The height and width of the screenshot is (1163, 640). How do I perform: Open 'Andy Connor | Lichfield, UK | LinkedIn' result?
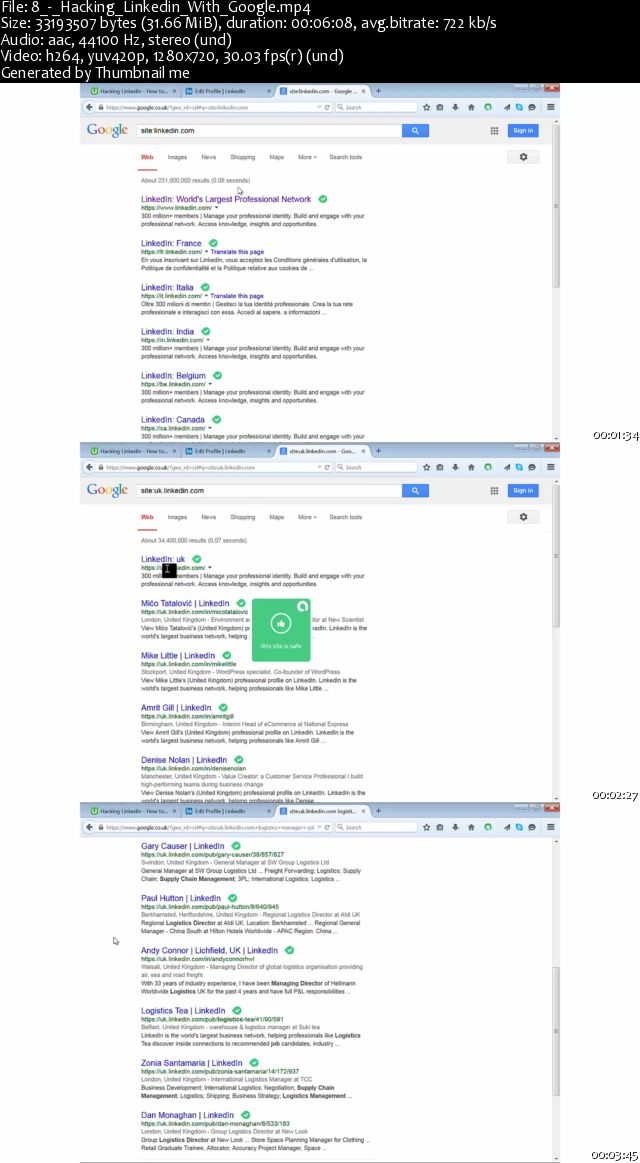pyautogui.click(x=210, y=951)
